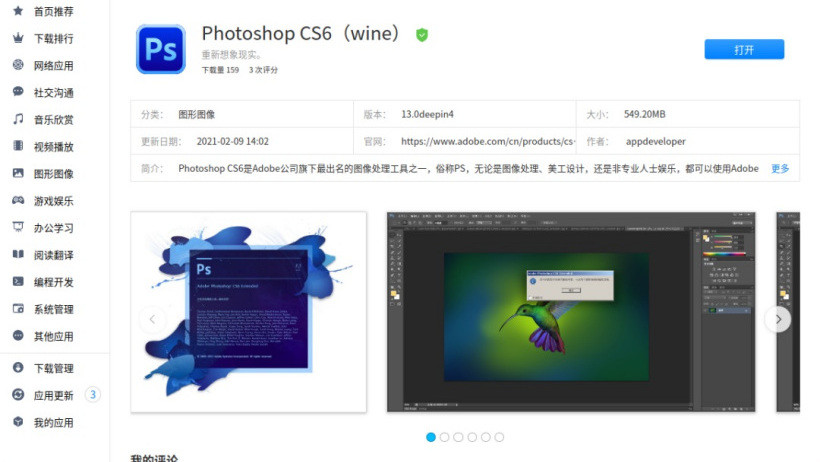Viewport: 820px width, 462px height.
Task: Open 办公学习 in the sidebar
Action: coord(54,229)
